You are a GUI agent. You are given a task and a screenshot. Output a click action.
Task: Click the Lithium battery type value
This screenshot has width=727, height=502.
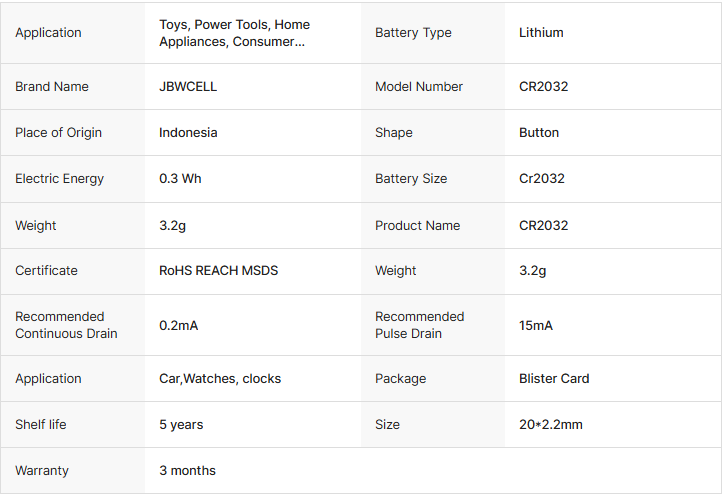(x=541, y=33)
